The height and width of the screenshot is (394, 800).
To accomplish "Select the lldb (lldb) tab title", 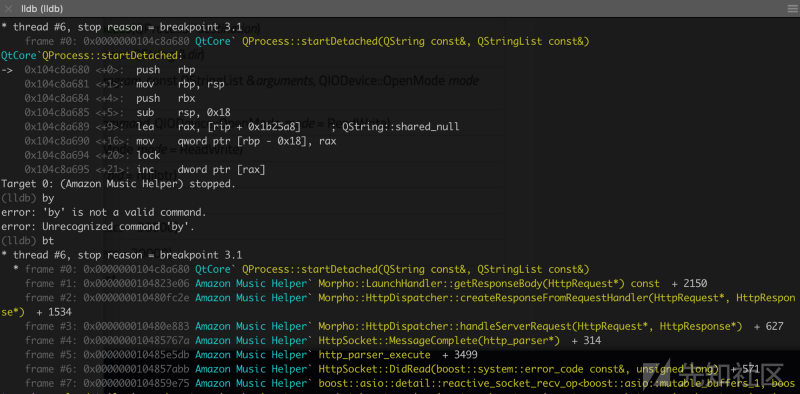I will tap(42, 9).
